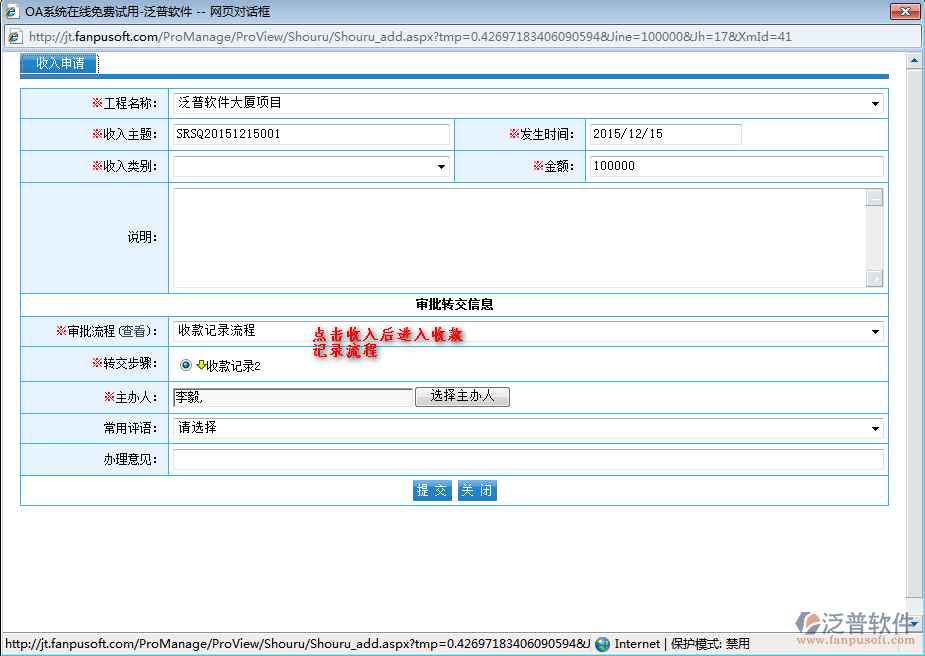Click the 发生时间 date field

pyautogui.click(x=665, y=134)
